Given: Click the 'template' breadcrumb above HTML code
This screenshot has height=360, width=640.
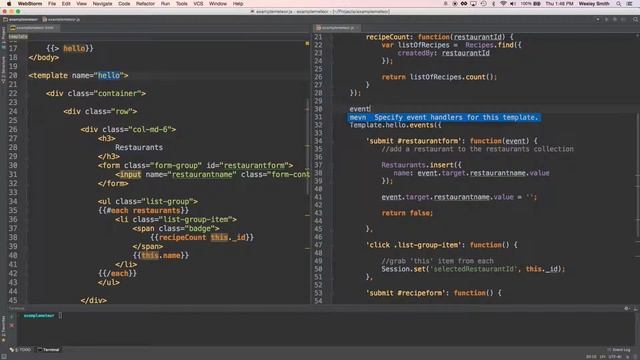Looking at the screenshot, I should [x=18, y=36].
